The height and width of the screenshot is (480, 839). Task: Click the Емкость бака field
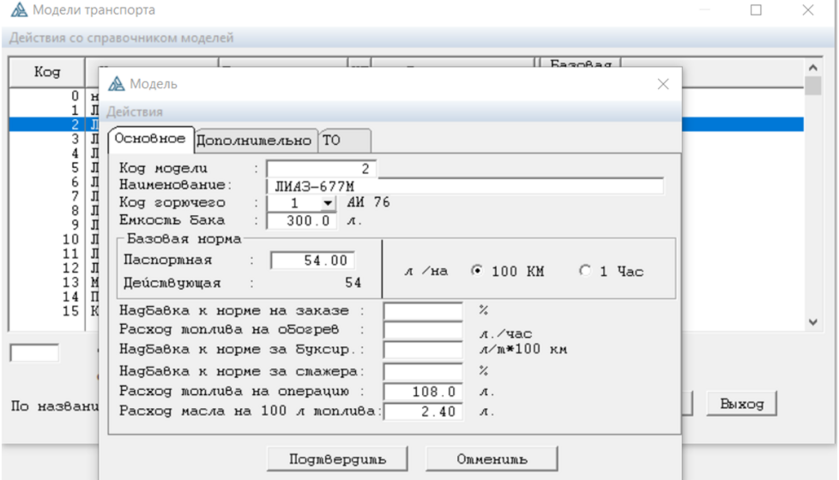(x=302, y=220)
